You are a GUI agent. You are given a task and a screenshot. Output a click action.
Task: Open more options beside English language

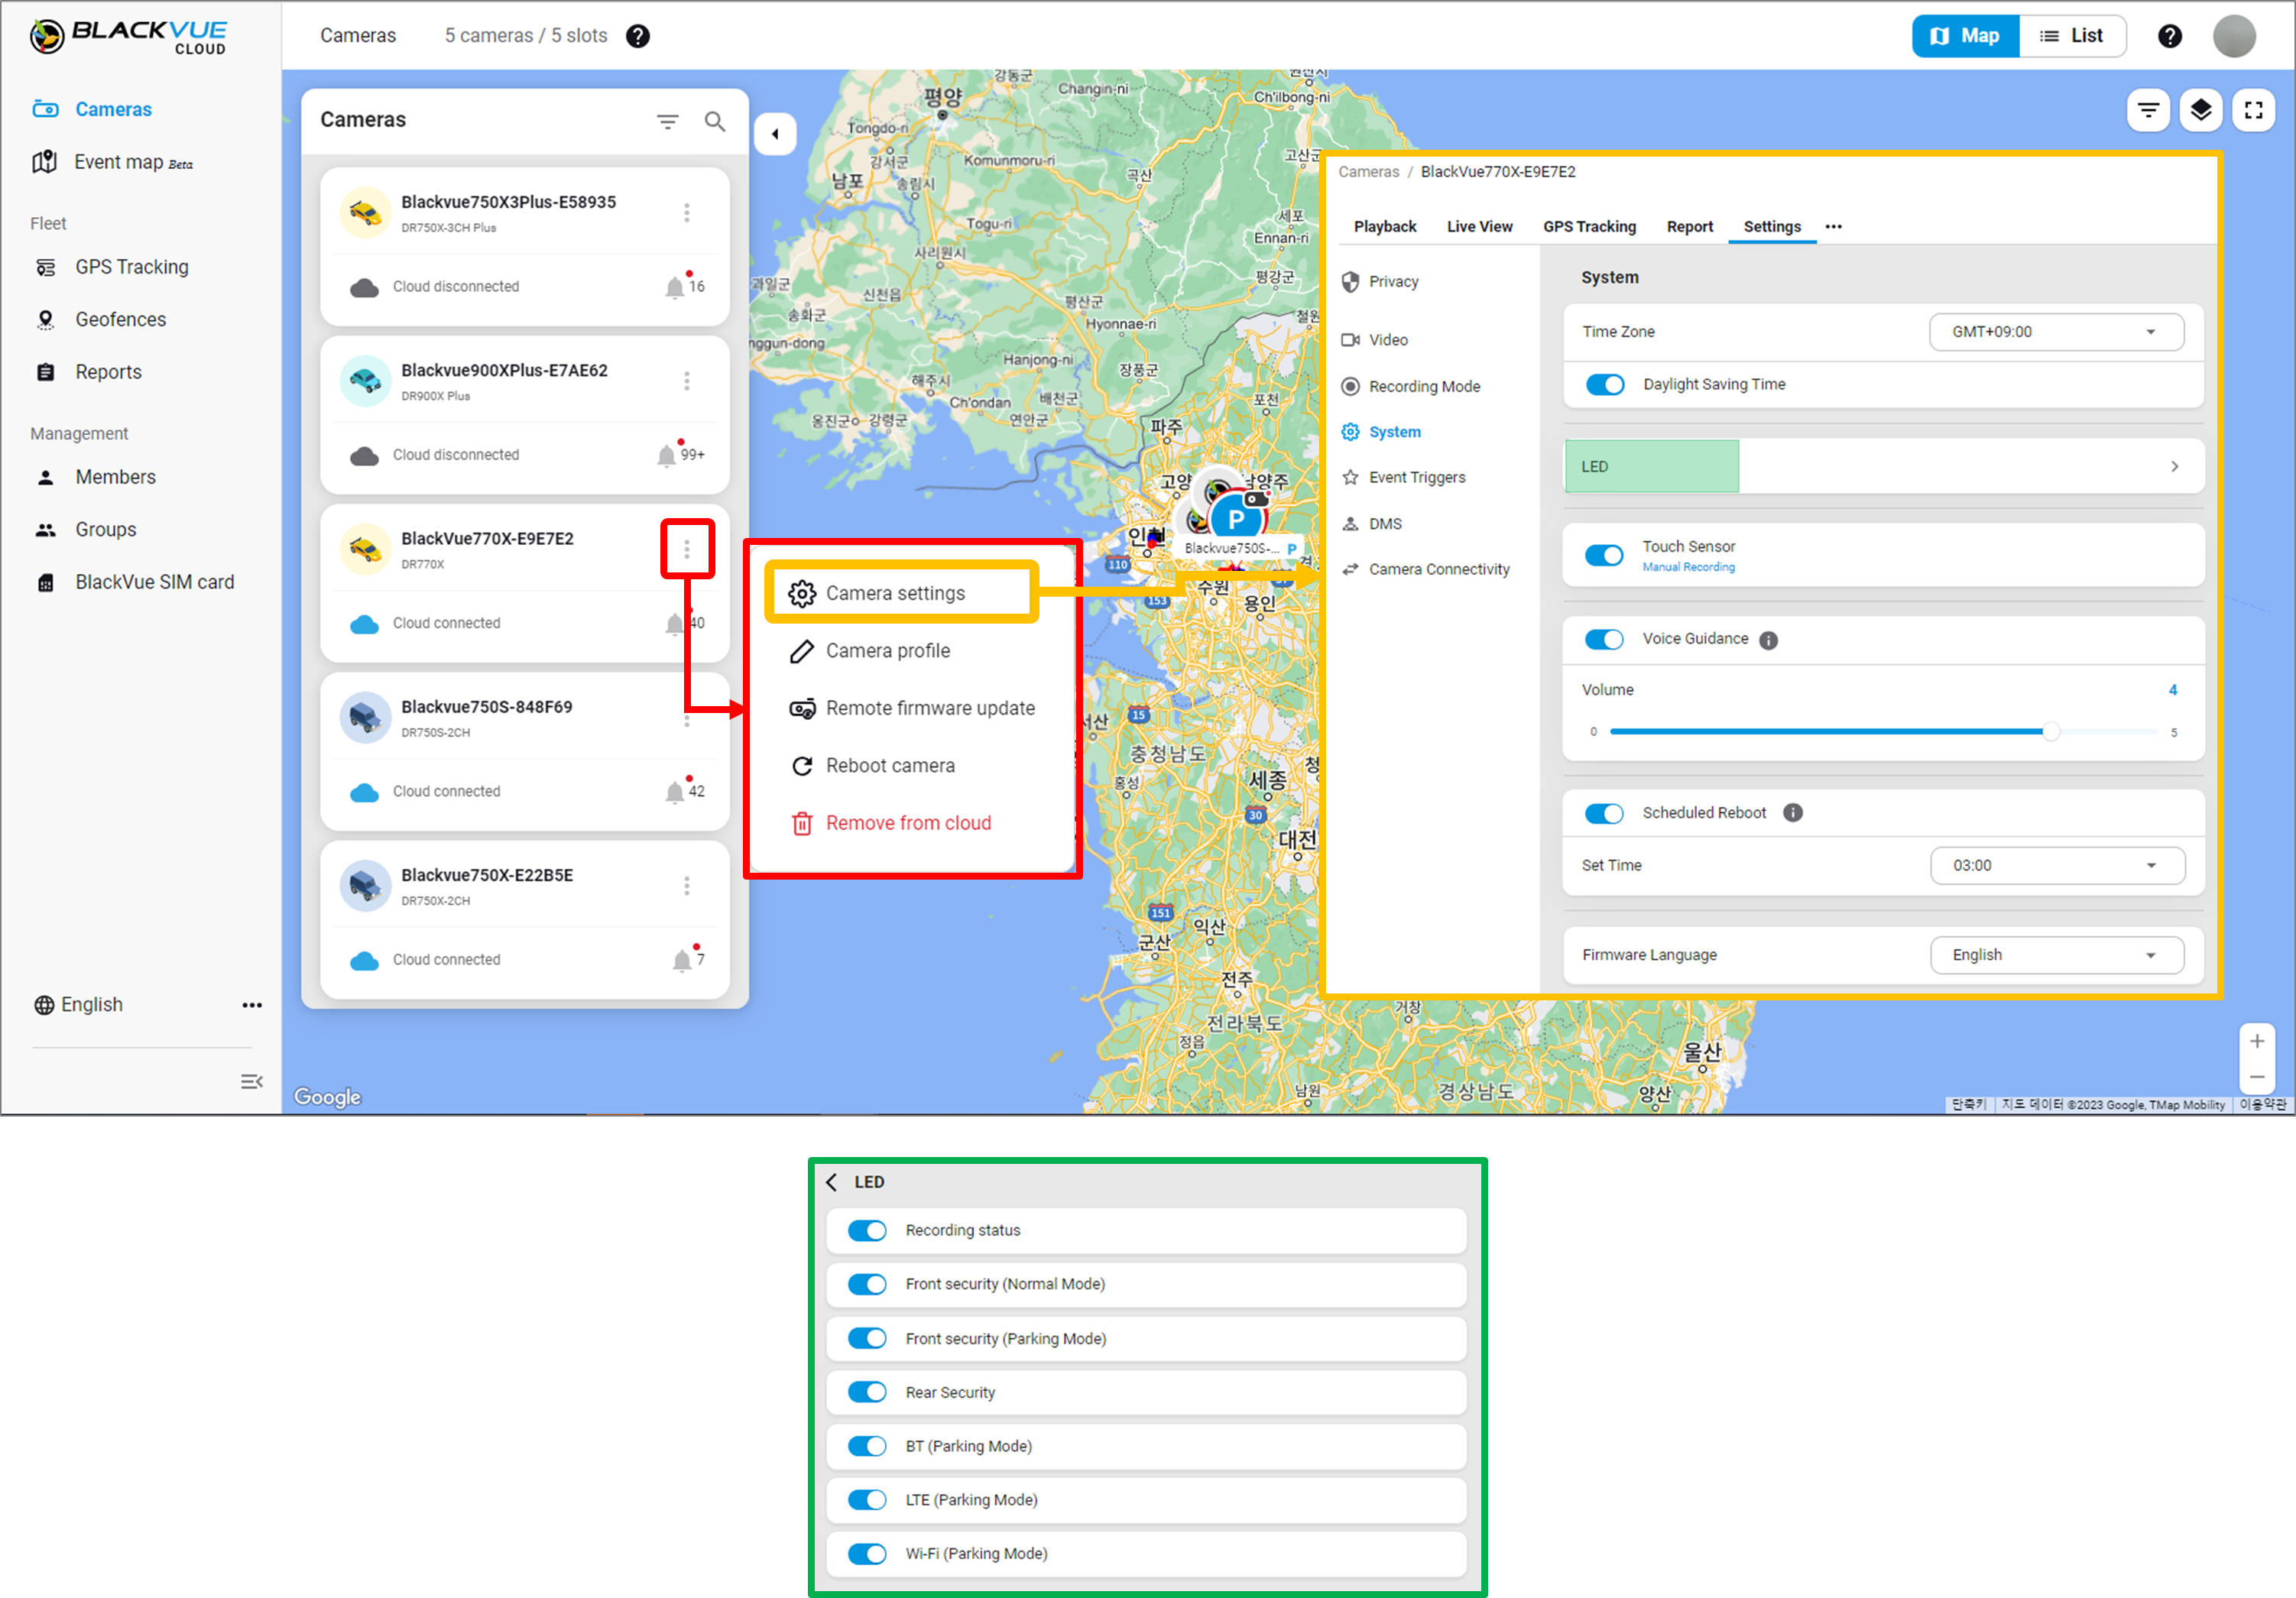coord(251,1005)
